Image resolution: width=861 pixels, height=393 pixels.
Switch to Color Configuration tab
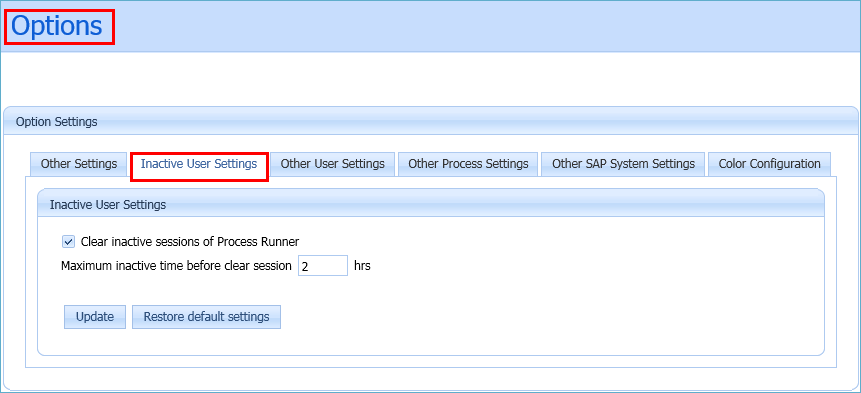(x=769, y=164)
